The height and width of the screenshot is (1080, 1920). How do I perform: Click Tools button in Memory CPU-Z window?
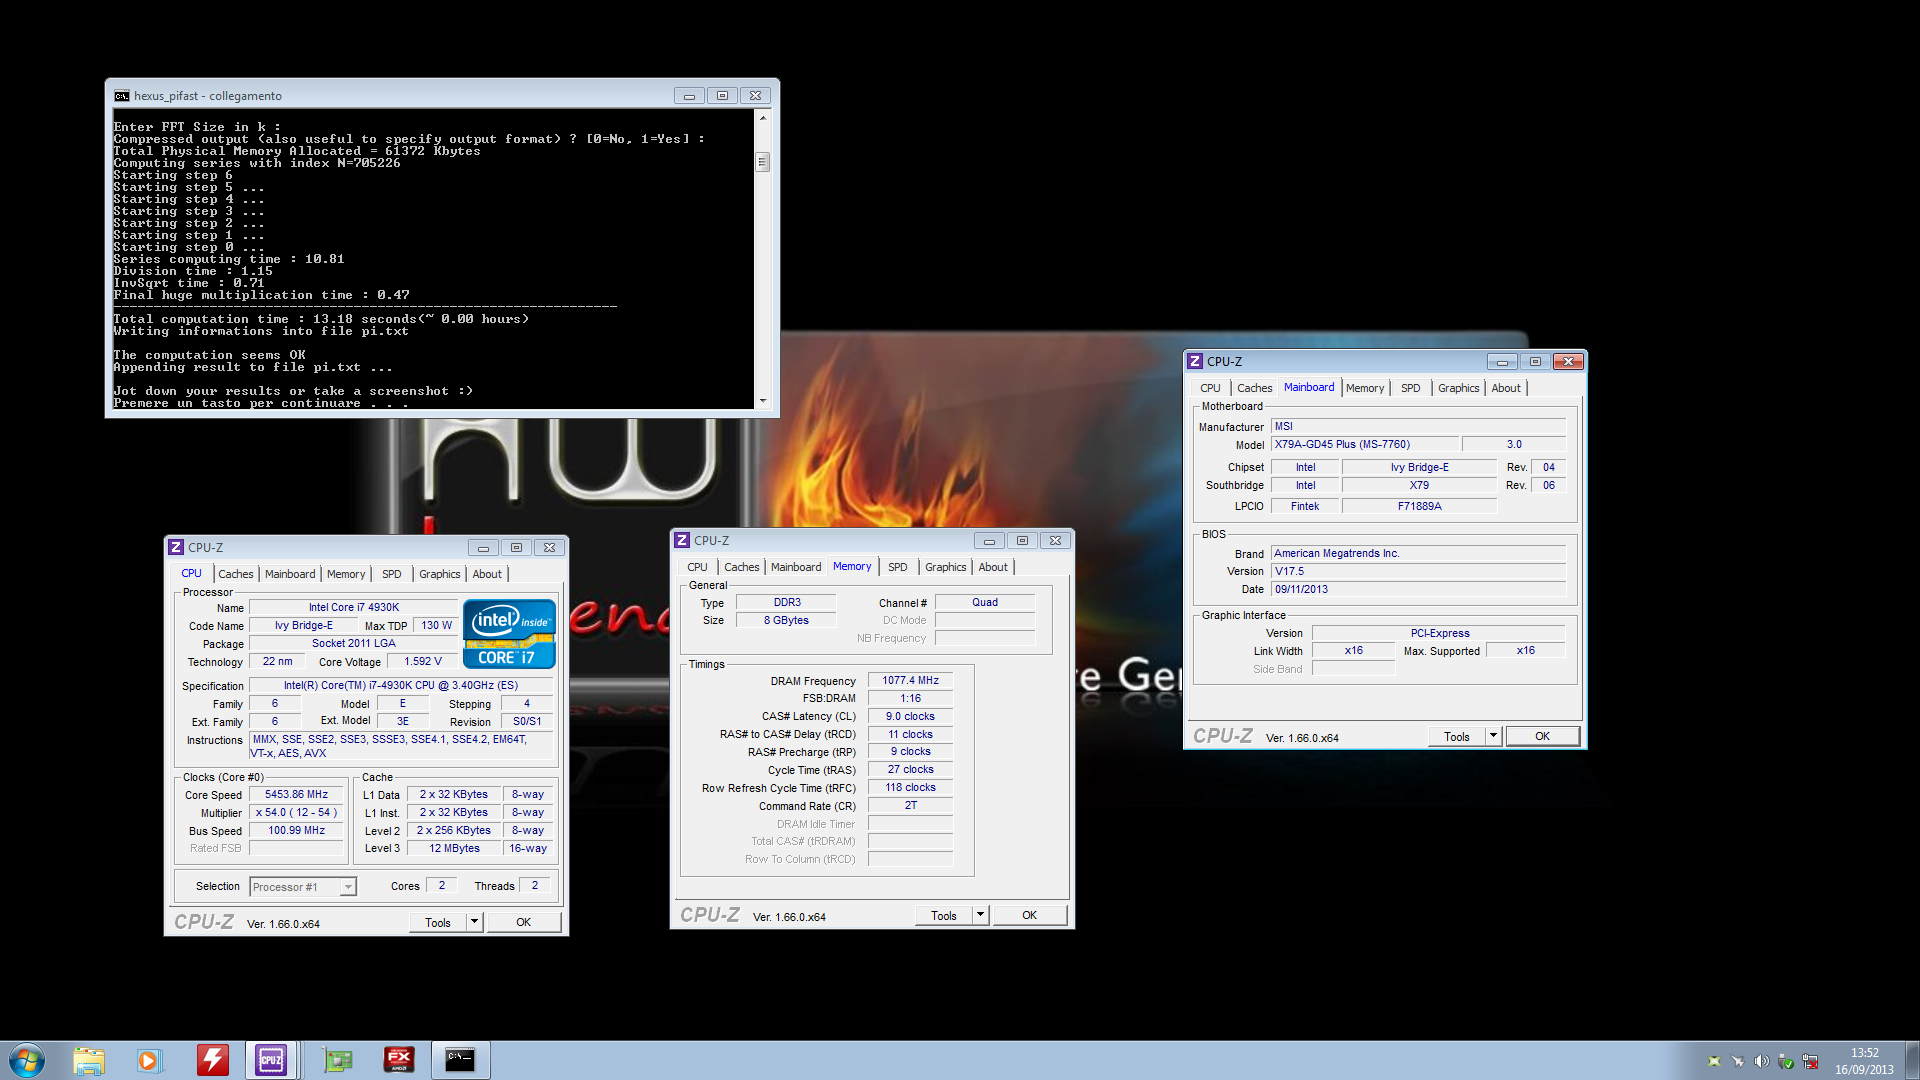[x=944, y=915]
